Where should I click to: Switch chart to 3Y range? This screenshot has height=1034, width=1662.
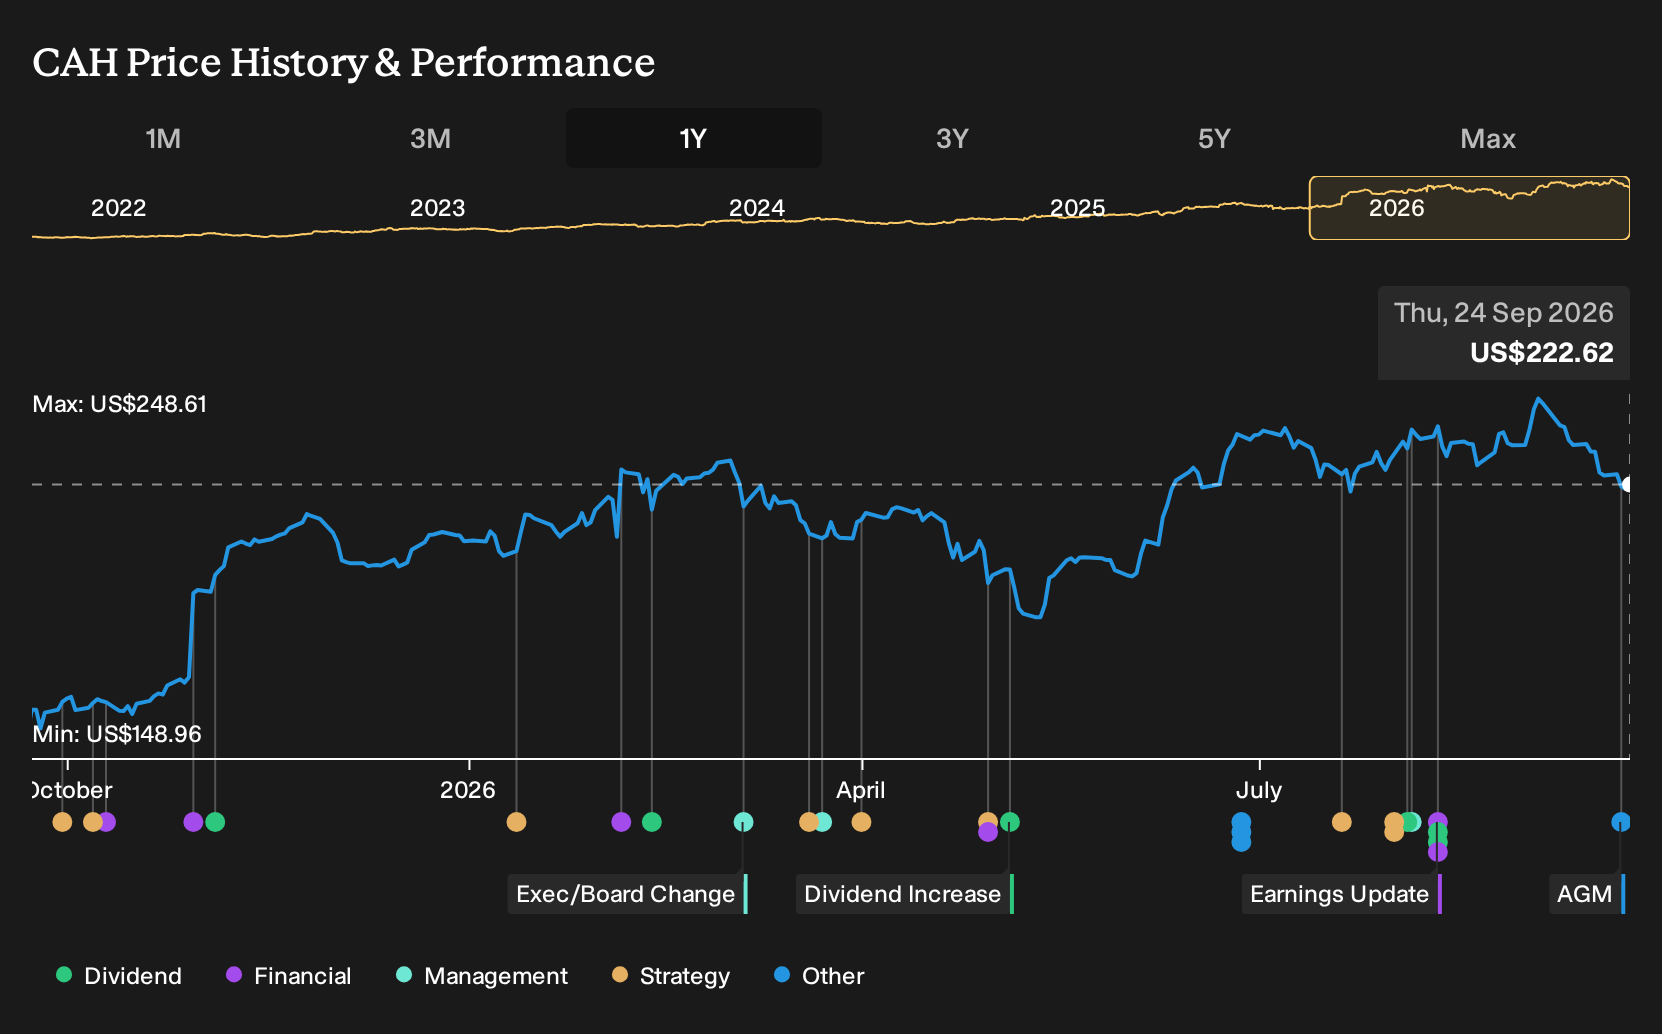(x=952, y=138)
